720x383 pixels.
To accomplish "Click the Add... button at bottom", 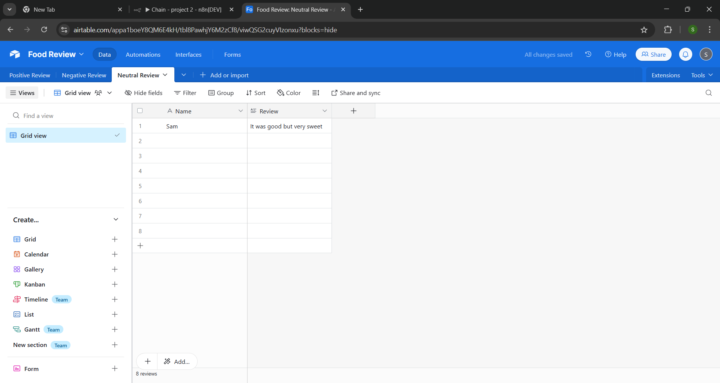I will tap(177, 361).
